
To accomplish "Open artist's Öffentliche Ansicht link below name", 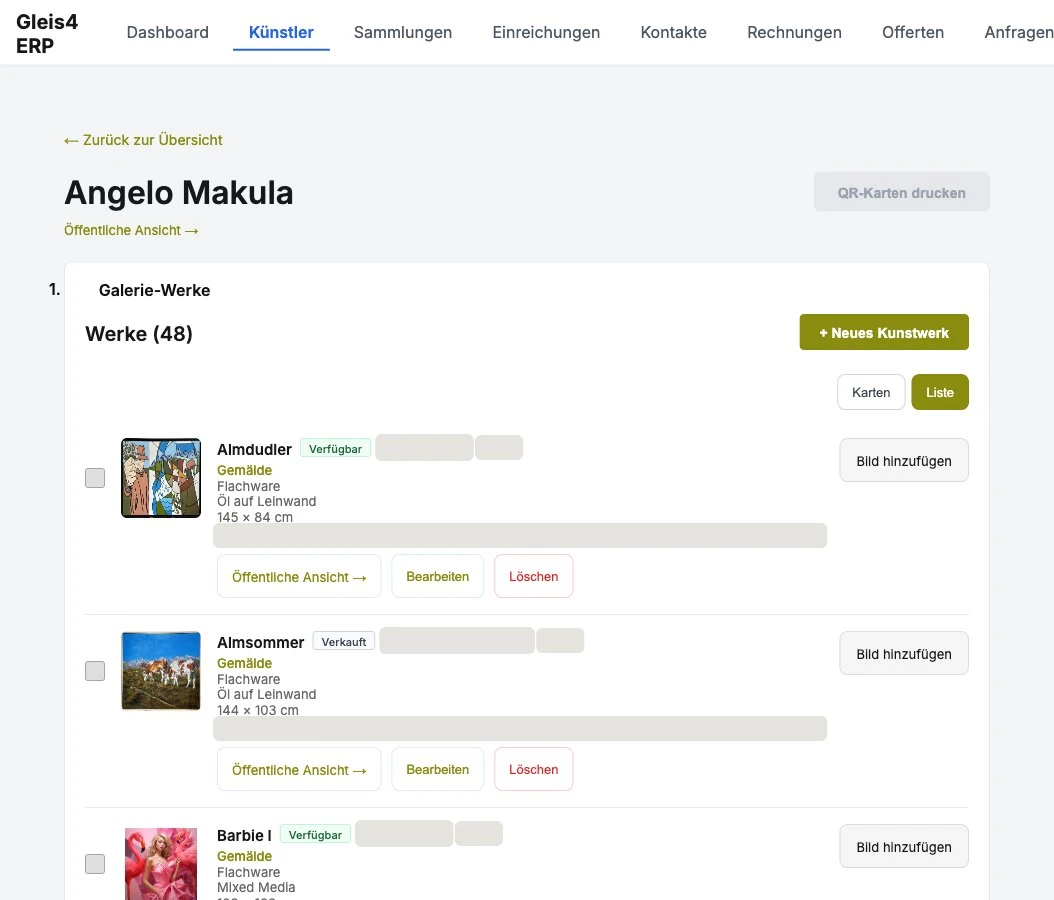I will point(131,231).
